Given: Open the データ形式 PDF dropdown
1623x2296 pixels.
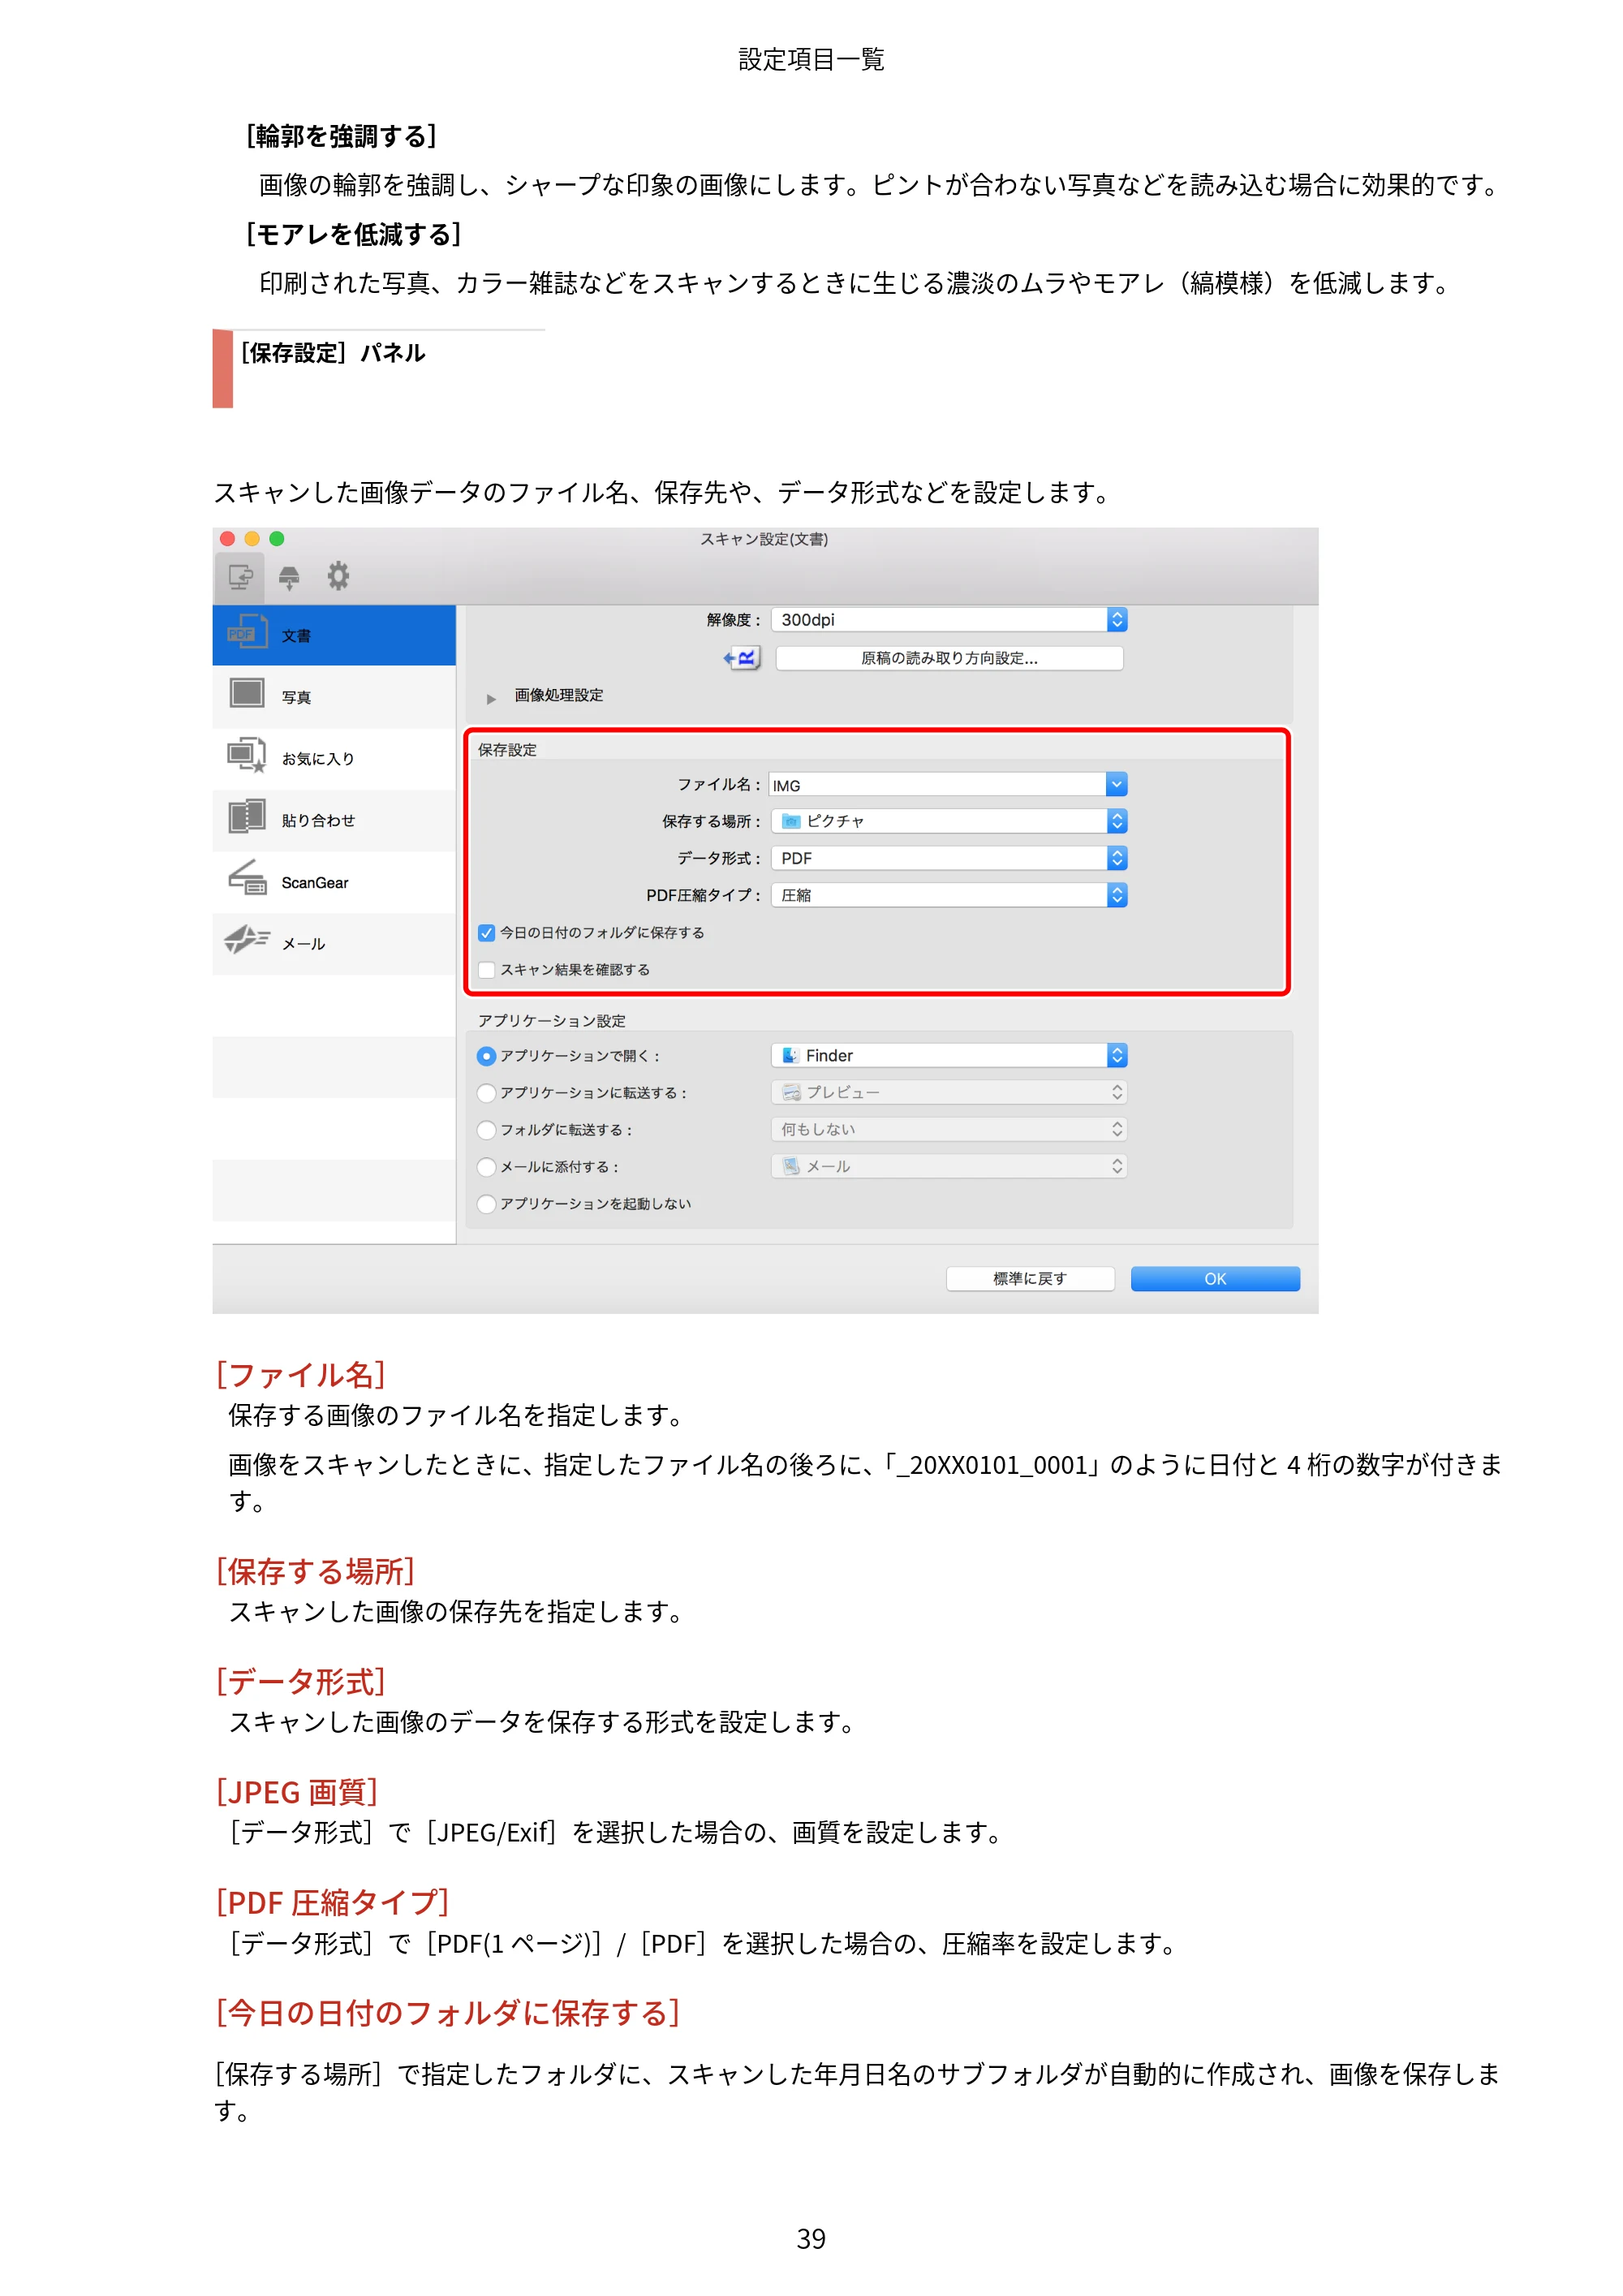Looking at the screenshot, I should click(949, 858).
